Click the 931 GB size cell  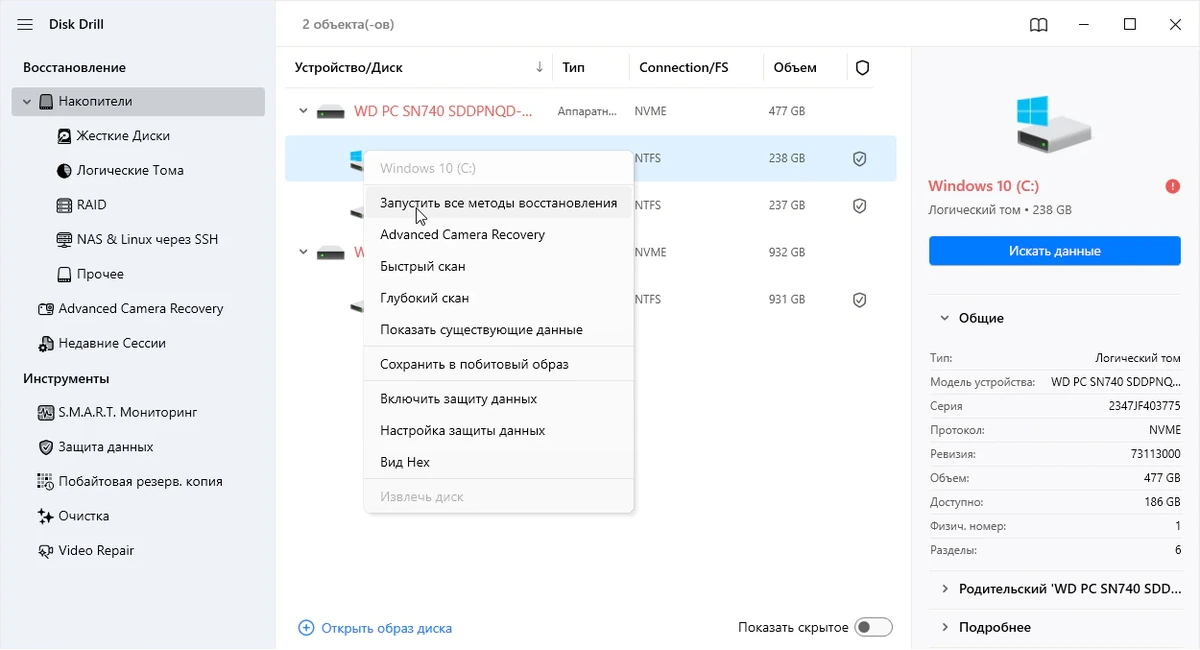click(x=787, y=299)
